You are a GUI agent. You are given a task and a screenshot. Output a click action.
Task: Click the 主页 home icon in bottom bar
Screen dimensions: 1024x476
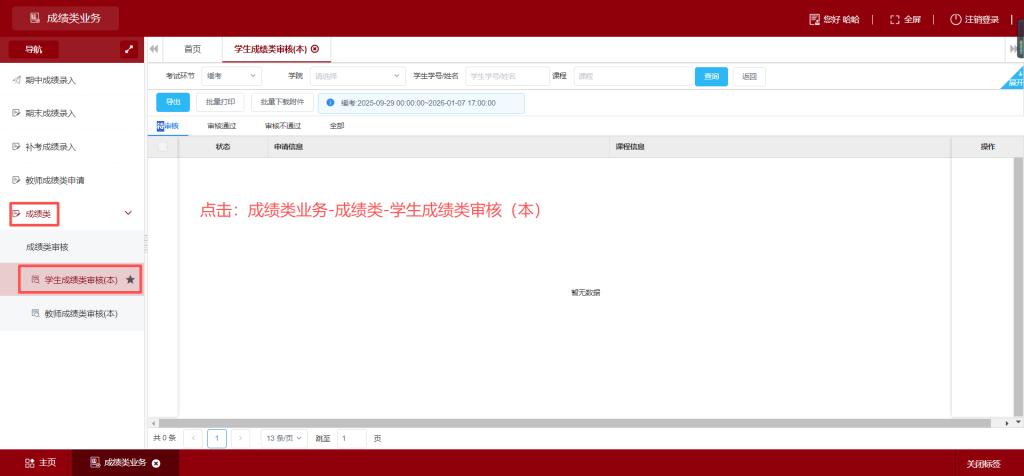(x=29, y=463)
